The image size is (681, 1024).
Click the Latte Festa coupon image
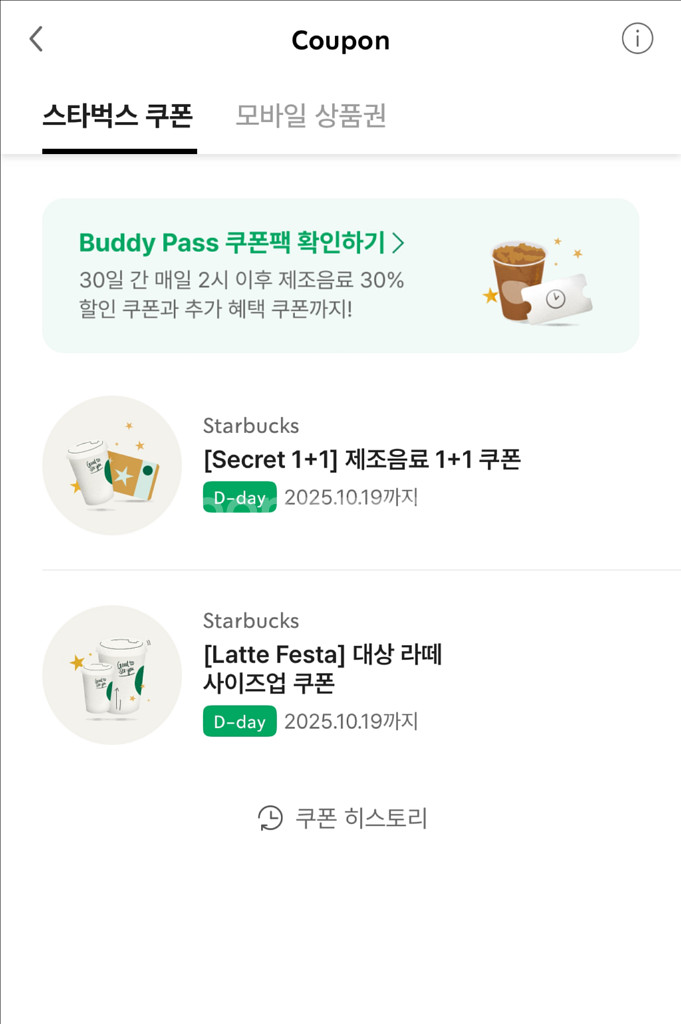[x=112, y=675]
